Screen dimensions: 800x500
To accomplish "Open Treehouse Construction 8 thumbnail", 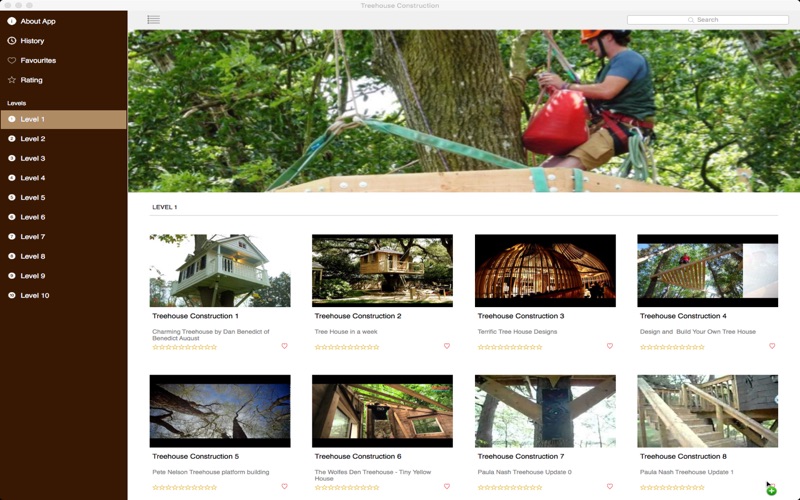I will pyautogui.click(x=708, y=411).
